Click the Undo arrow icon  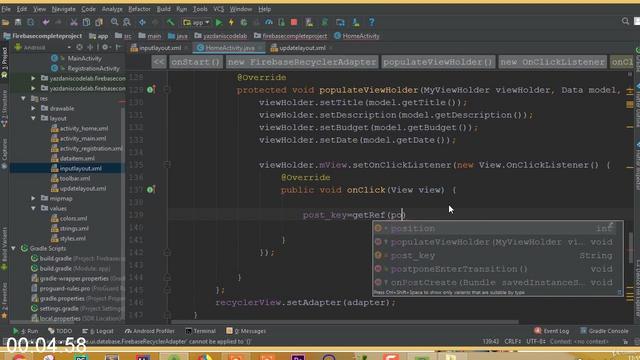click(x=46, y=22)
